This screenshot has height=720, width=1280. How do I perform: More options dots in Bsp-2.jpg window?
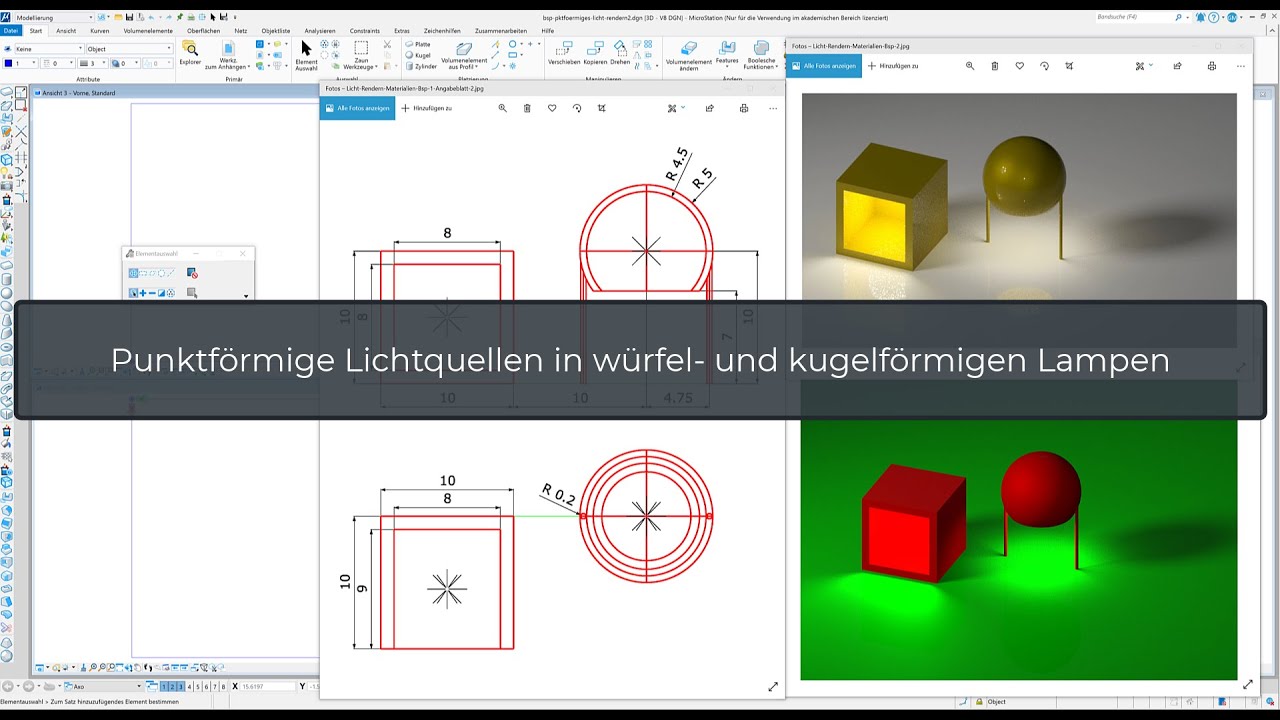(1241, 66)
